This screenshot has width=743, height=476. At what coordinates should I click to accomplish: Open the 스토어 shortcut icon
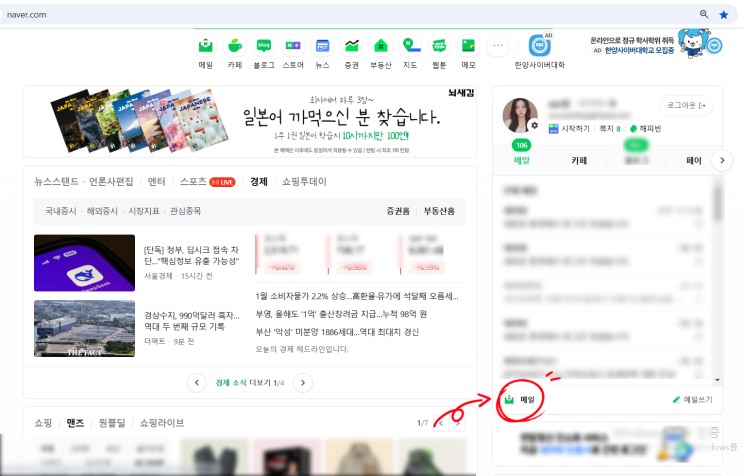pyautogui.click(x=293, y=46)
